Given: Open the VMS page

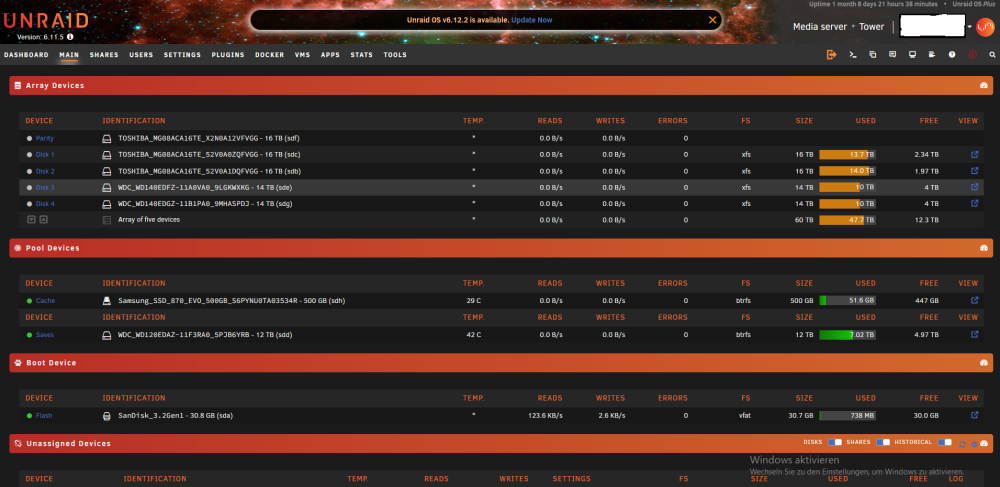Looking at the screenshot, I should pos(302,55).
